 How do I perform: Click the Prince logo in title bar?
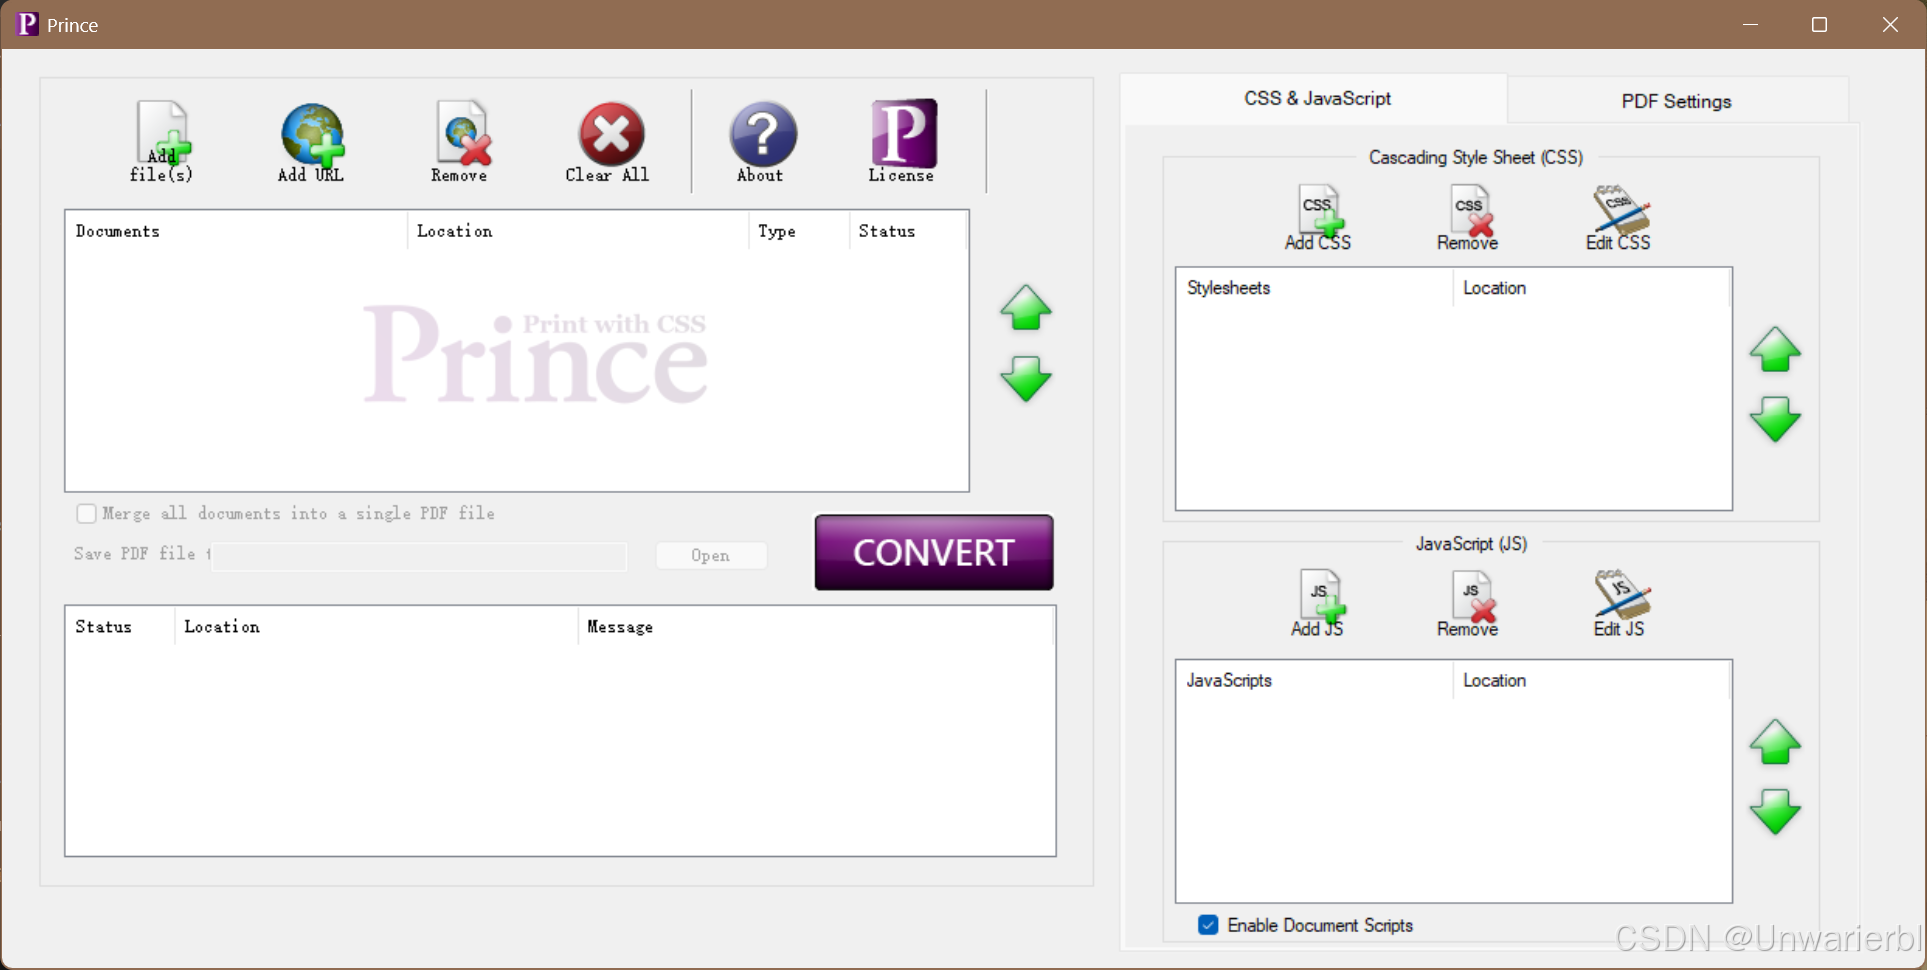point(28,24)
